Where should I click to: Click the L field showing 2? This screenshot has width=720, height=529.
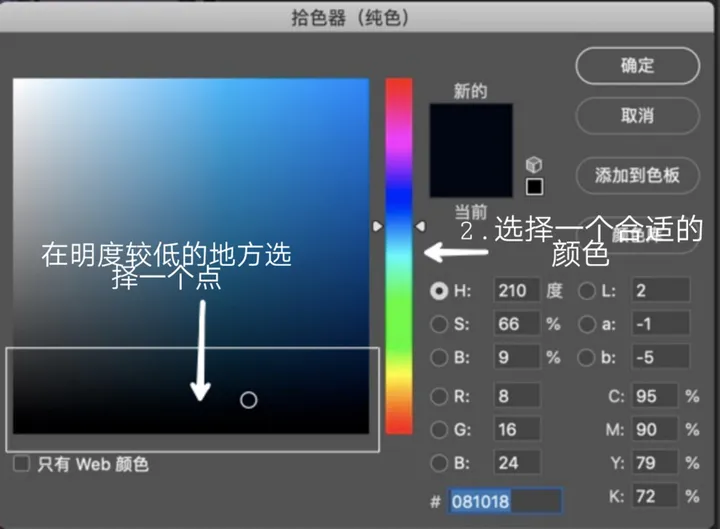click(x=660, y=290)
